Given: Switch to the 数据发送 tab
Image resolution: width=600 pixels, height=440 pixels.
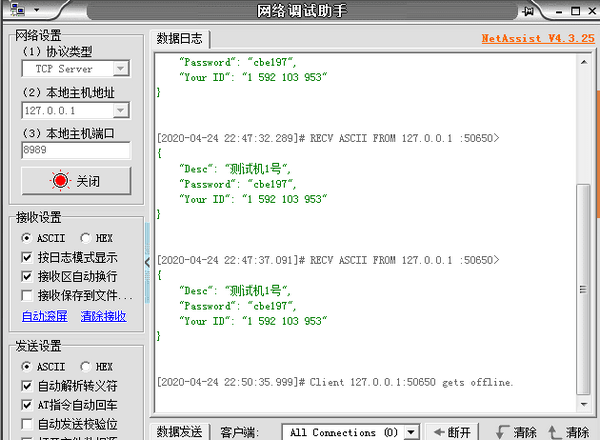Looking at the screenshot, I should pos(179,432).
